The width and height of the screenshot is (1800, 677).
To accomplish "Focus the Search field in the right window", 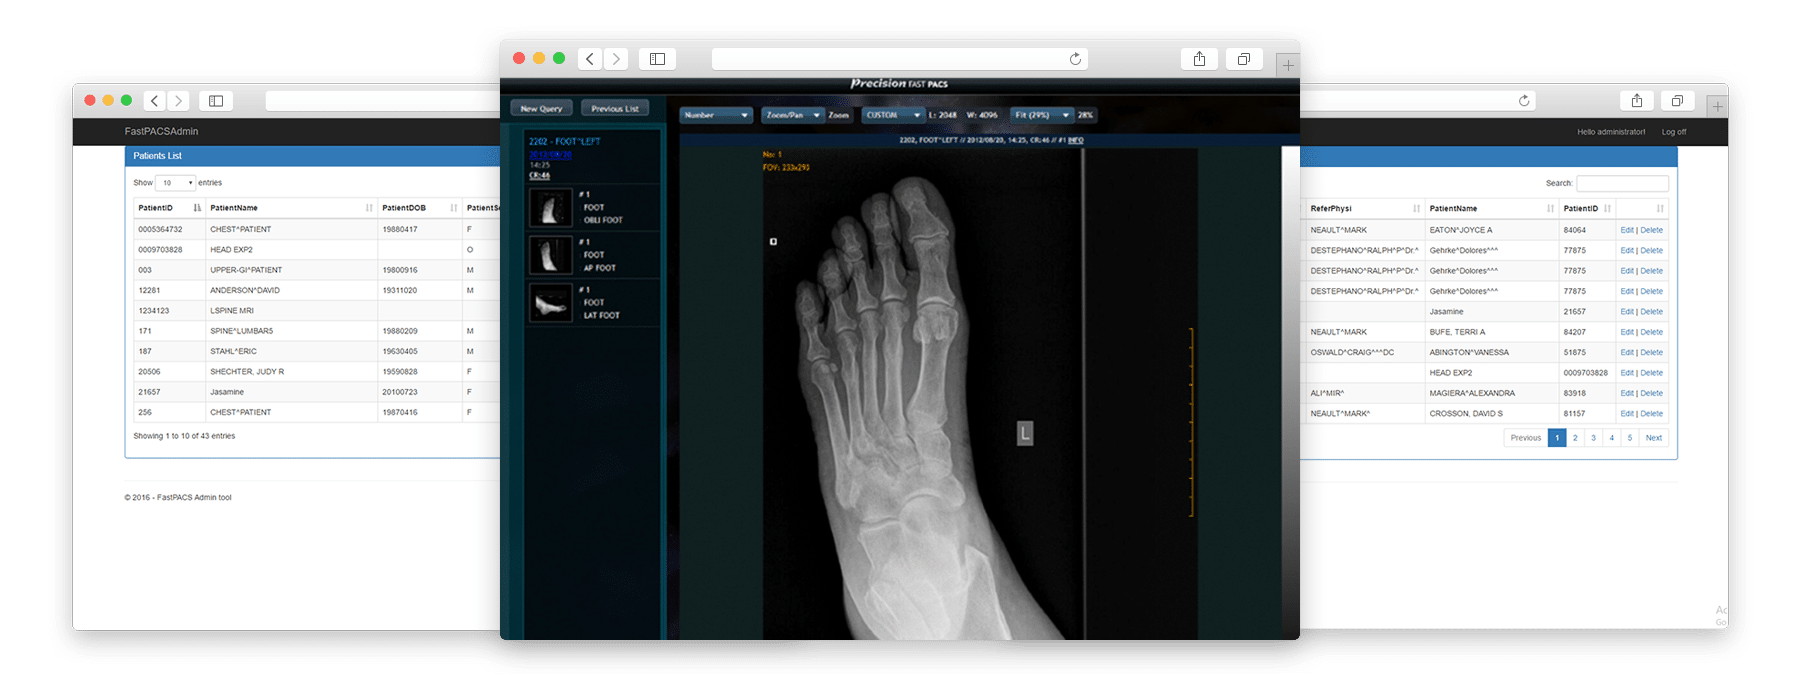I will click(x=1622, y=183).
